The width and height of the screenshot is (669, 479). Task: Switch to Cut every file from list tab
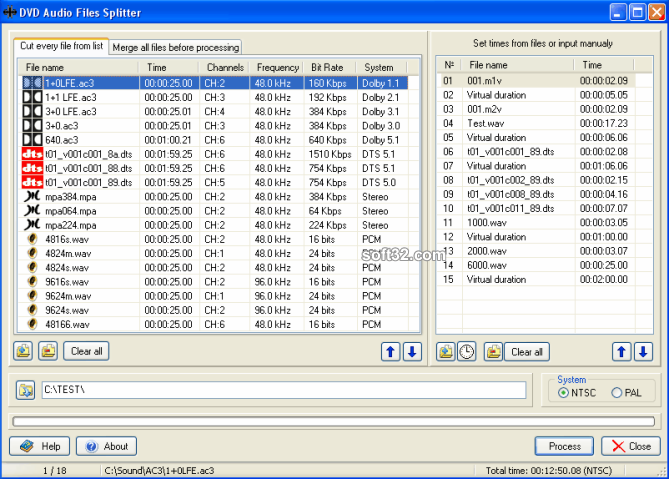point(61,46)
